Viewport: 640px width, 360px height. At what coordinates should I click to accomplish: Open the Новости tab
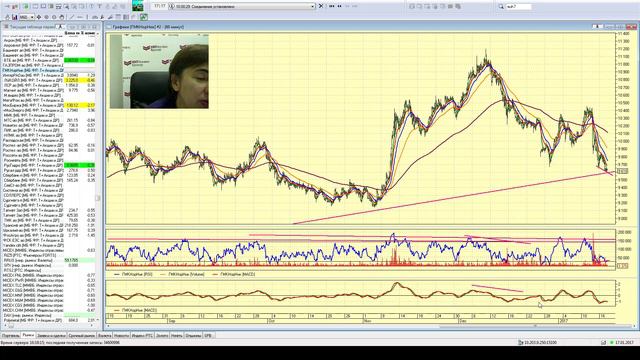[x=121, y=336]
